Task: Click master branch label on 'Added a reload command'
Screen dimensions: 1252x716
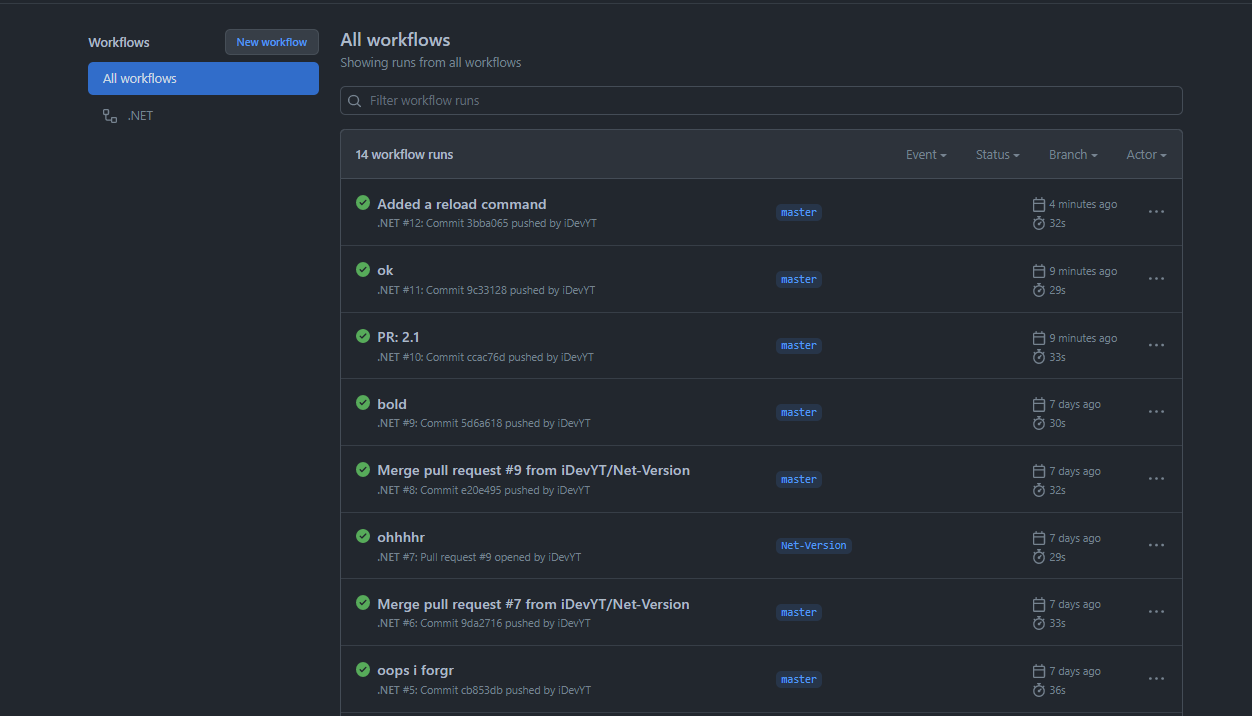Action: coord(799,212)
